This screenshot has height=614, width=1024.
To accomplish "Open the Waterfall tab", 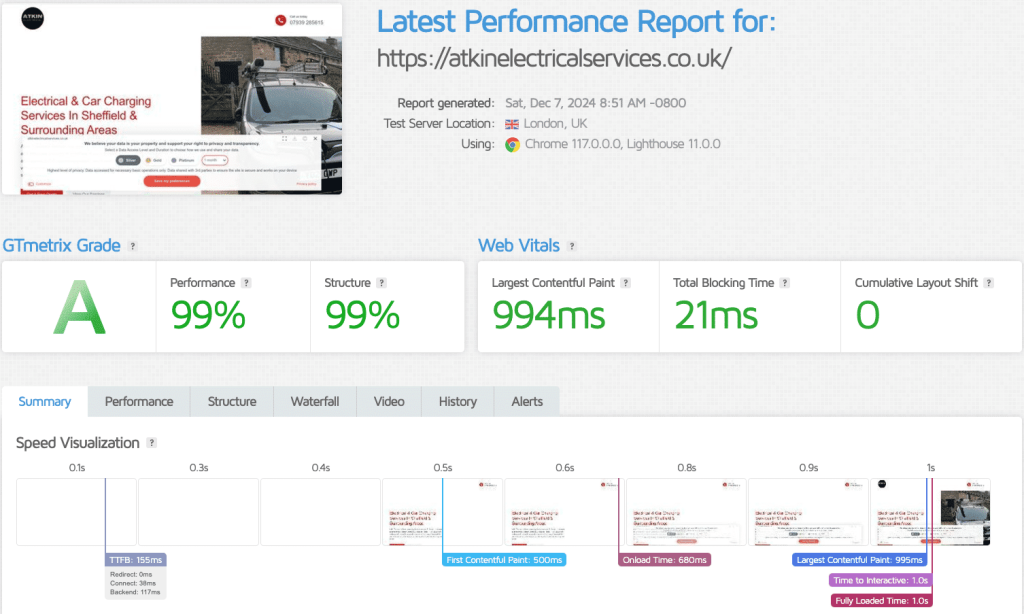I will (315, 402).
